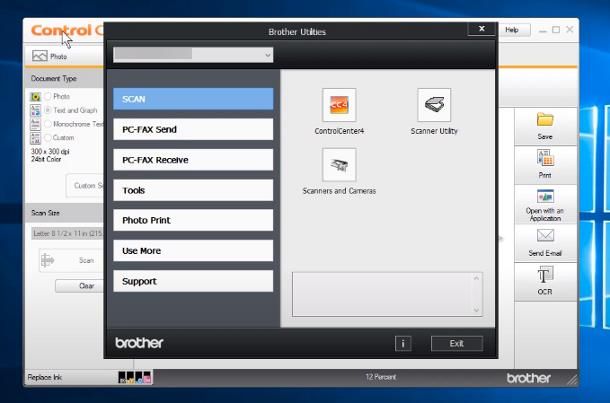This screenshot has width=610, height=403.
Task: Select the SCAN menu category
Action: [193, 99]
